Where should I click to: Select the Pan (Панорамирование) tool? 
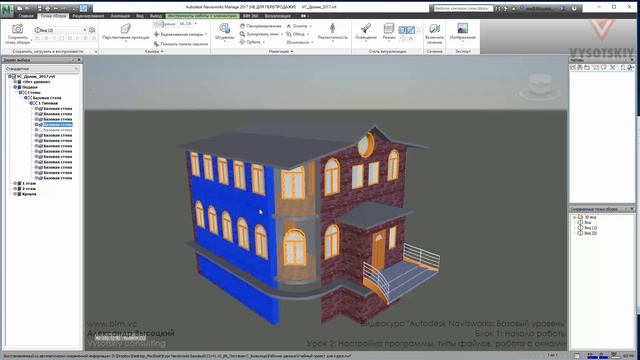click(261, 26)
